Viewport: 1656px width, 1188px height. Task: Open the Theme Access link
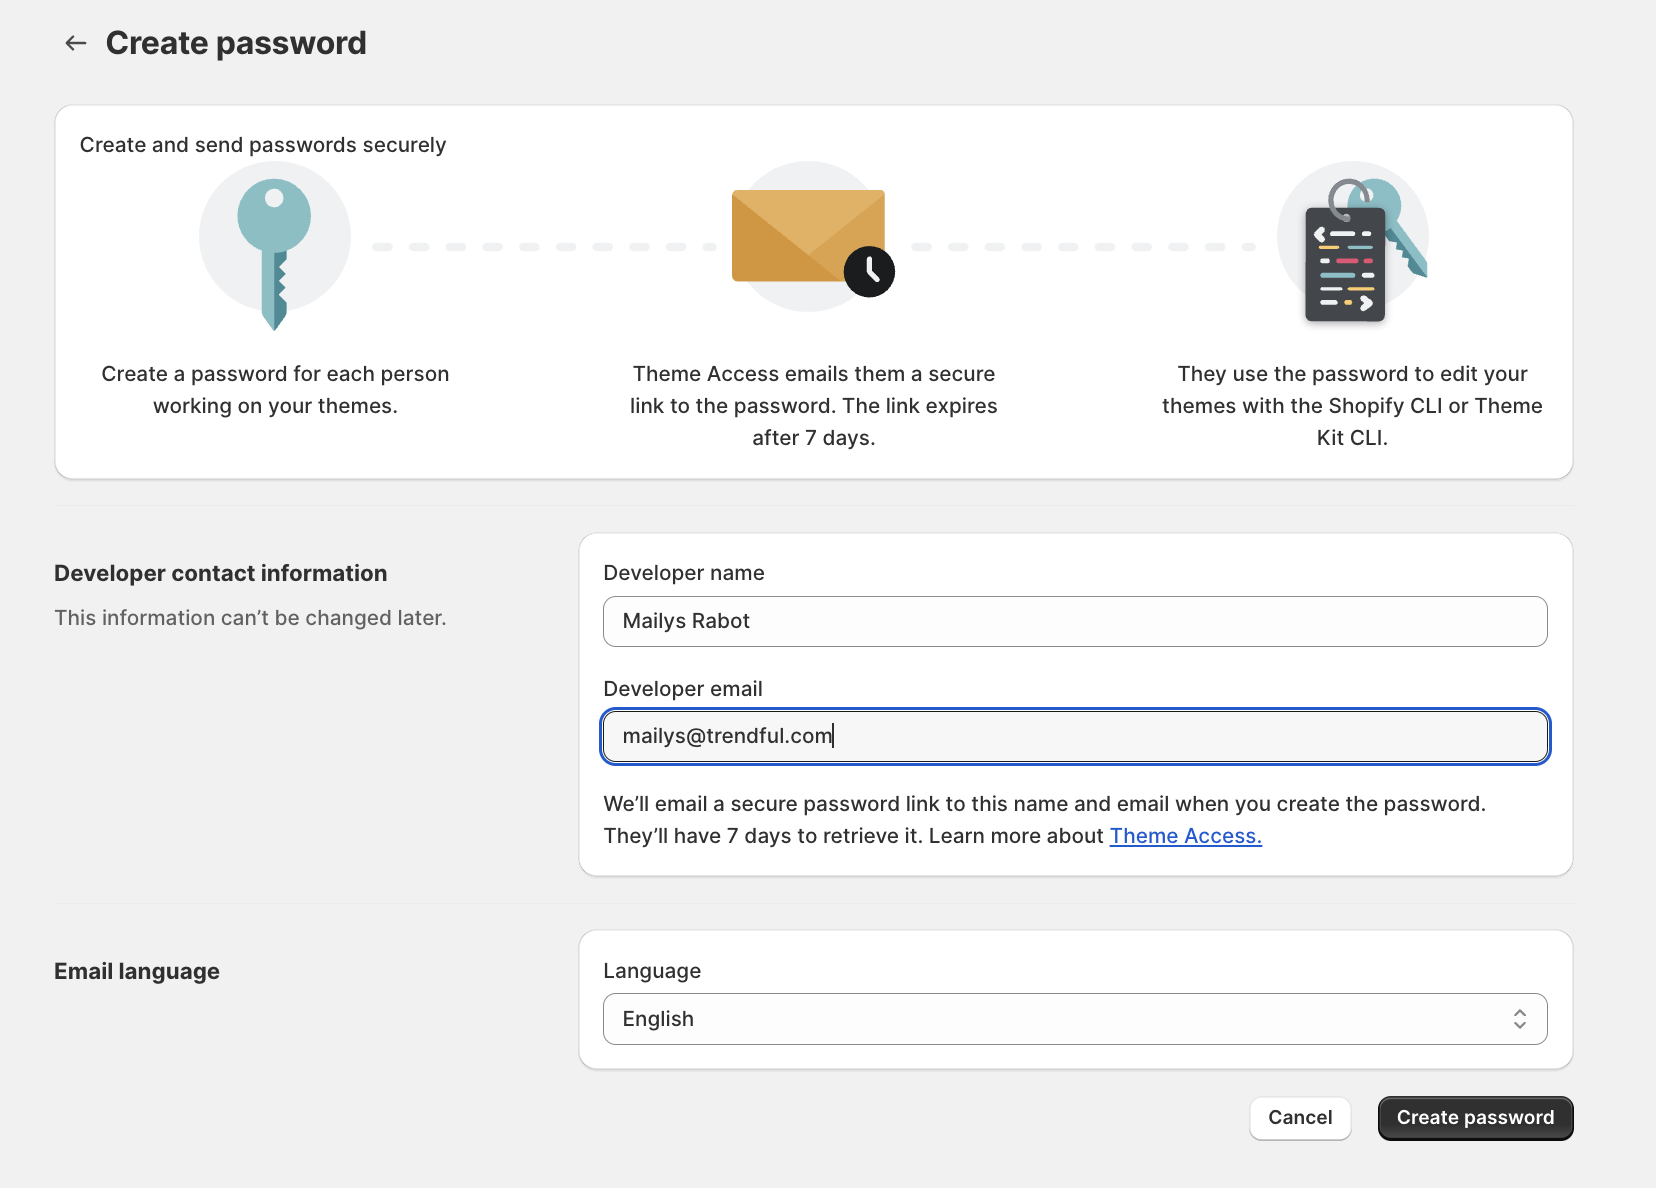[x=1185, y=836]
